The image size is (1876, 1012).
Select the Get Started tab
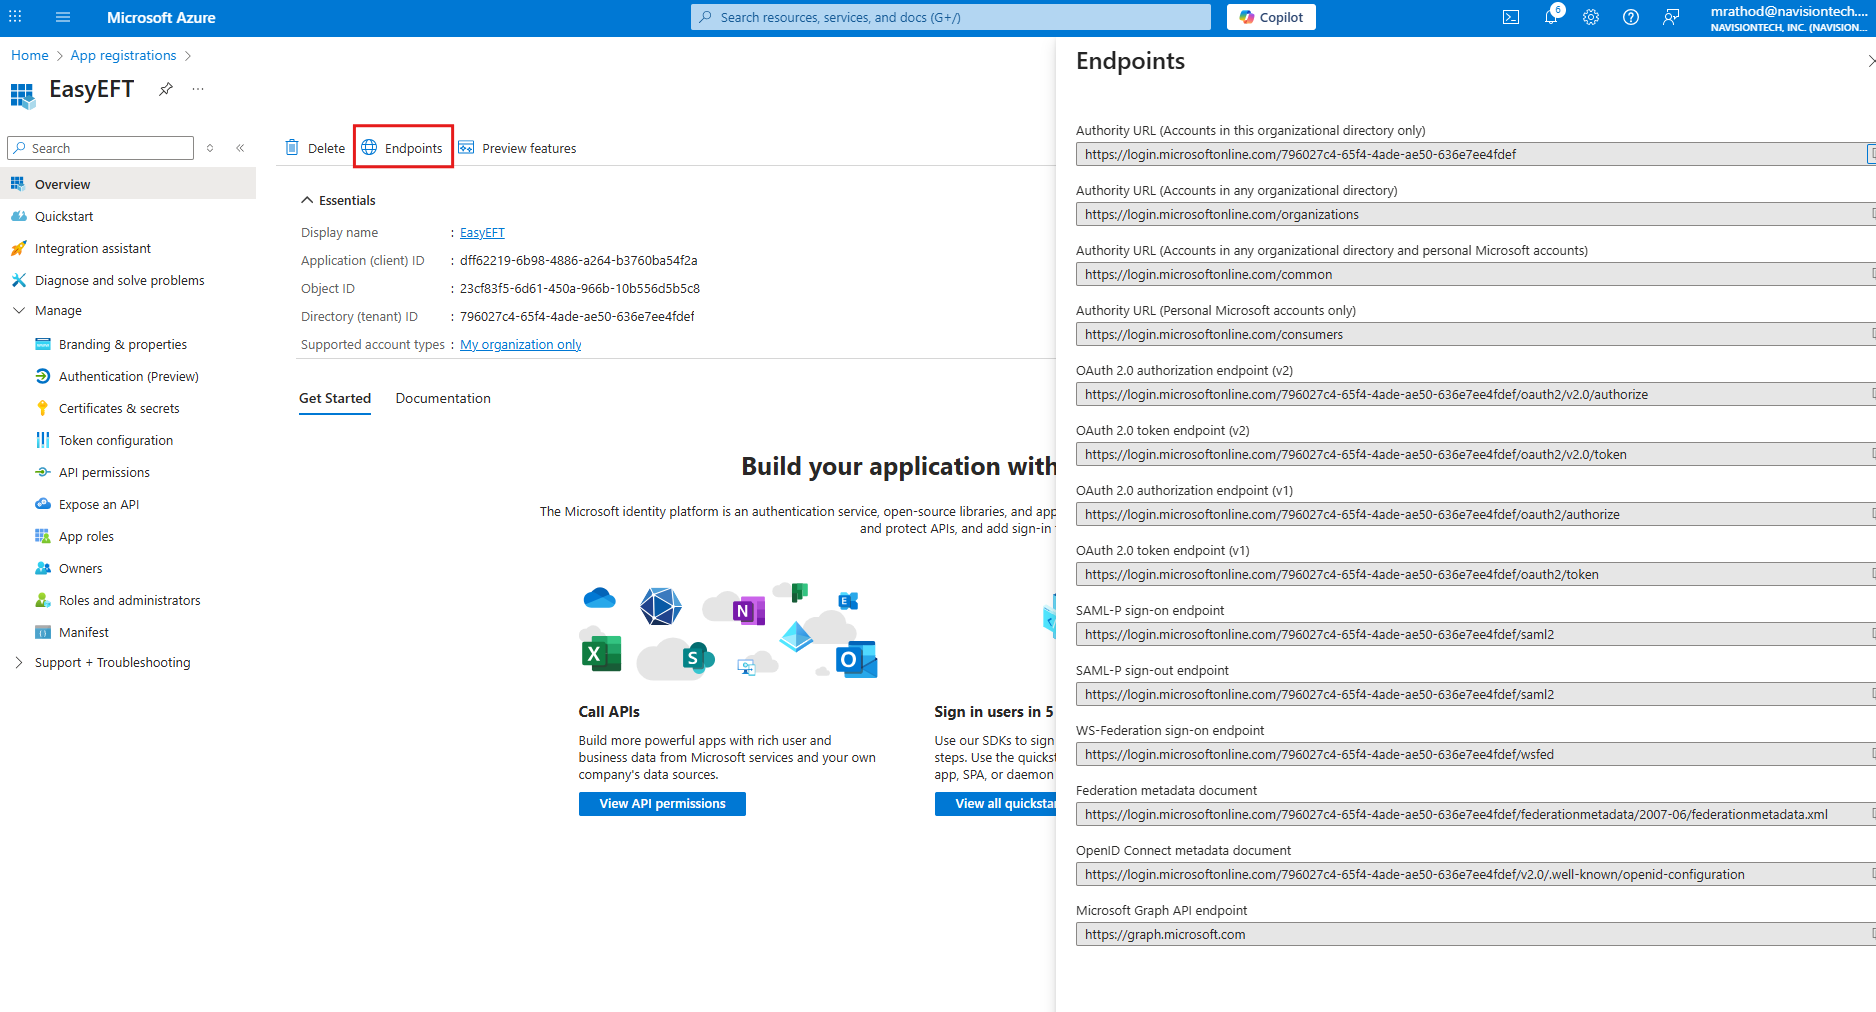[x=335, y=398]
